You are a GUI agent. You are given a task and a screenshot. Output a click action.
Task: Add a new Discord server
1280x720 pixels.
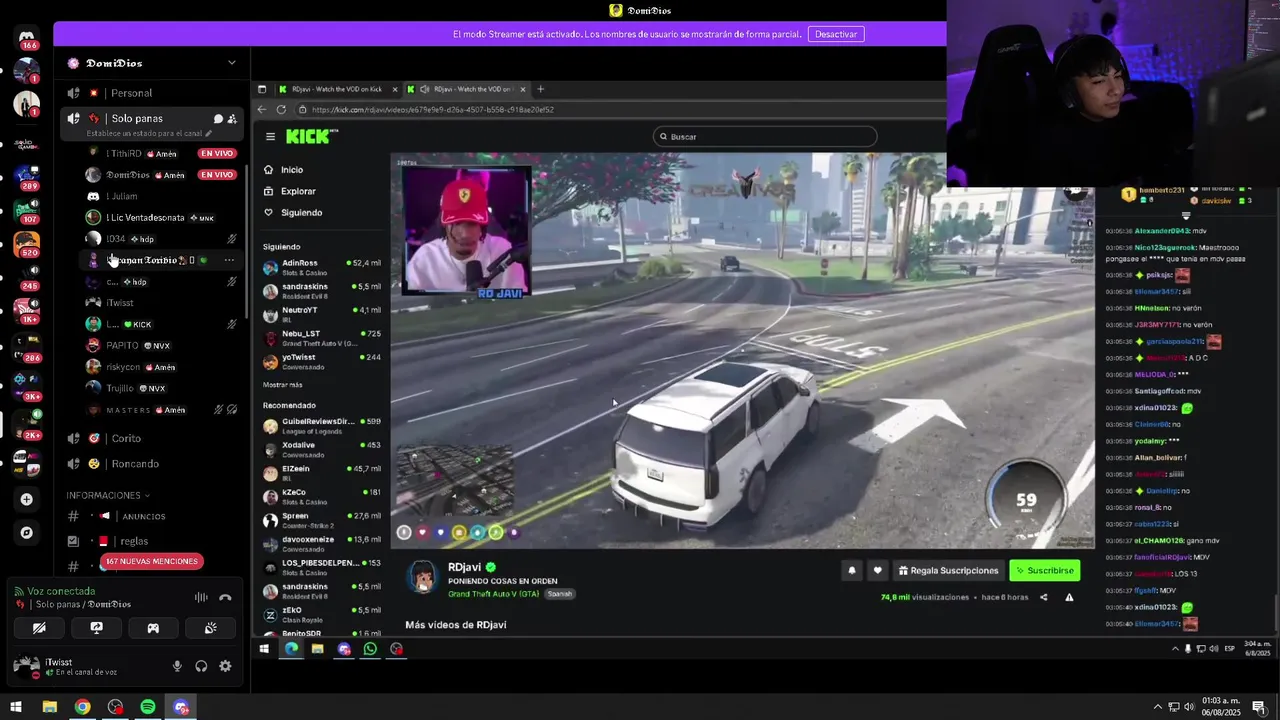coord(27,499)
